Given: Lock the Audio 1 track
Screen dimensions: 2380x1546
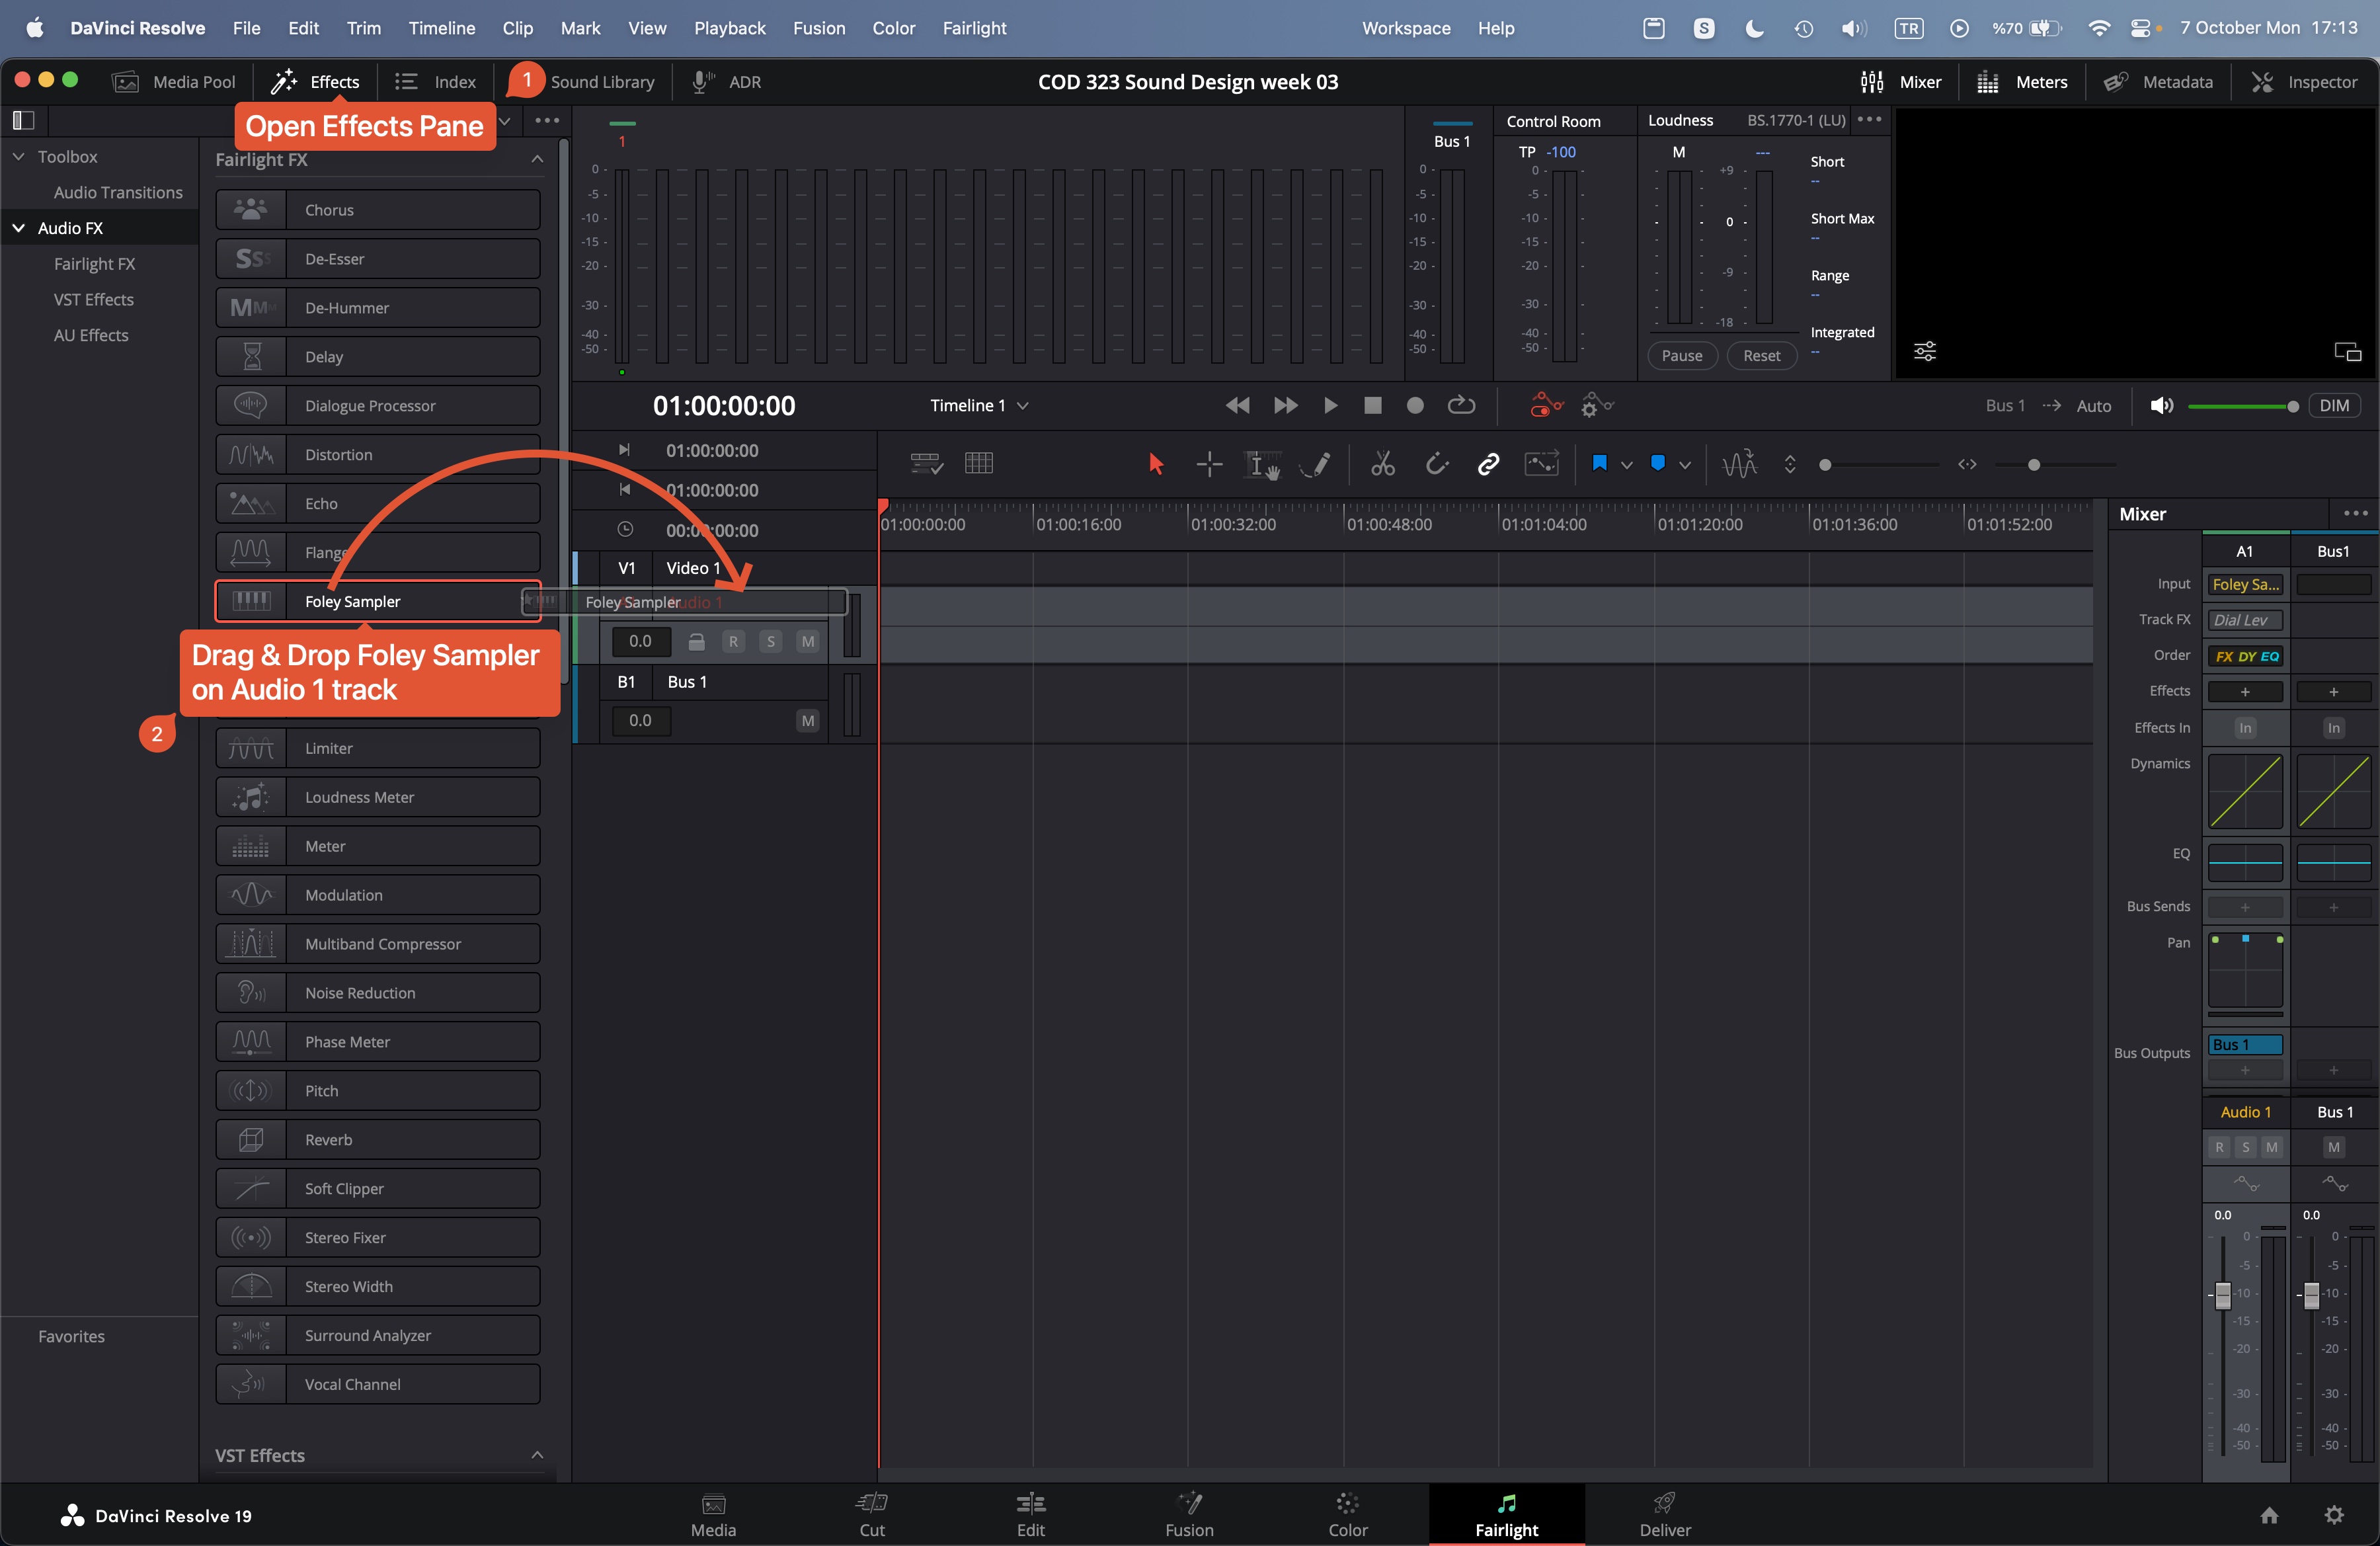Looking at the screenshot, I should (696, 641).
